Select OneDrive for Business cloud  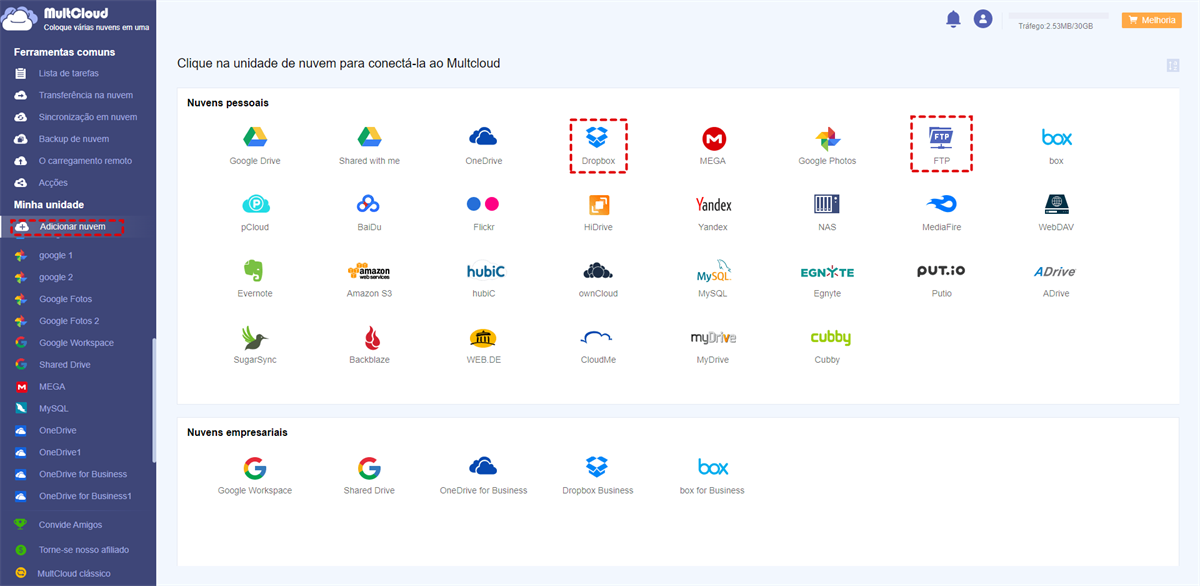484,475
